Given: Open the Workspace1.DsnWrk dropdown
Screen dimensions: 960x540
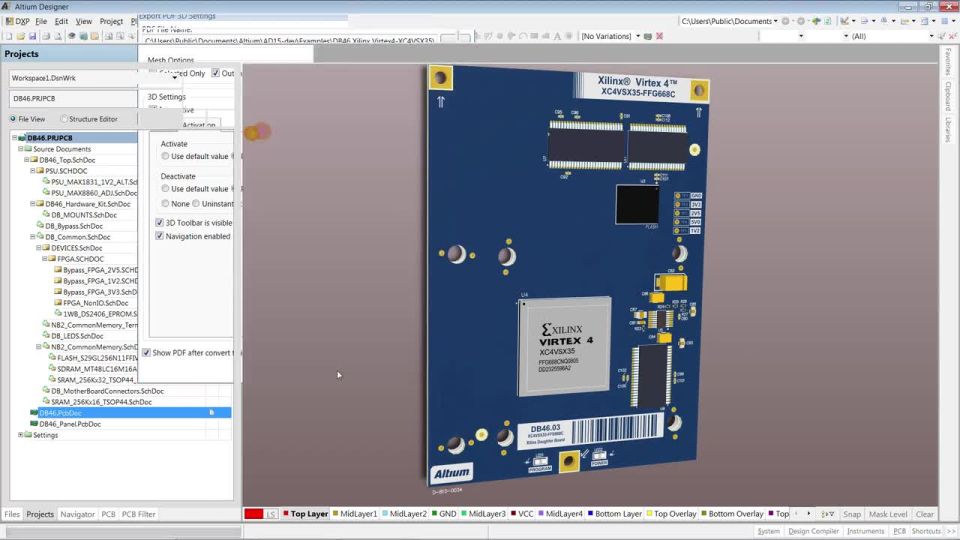Looking at the screenshot, I should (x=174, y=78).
